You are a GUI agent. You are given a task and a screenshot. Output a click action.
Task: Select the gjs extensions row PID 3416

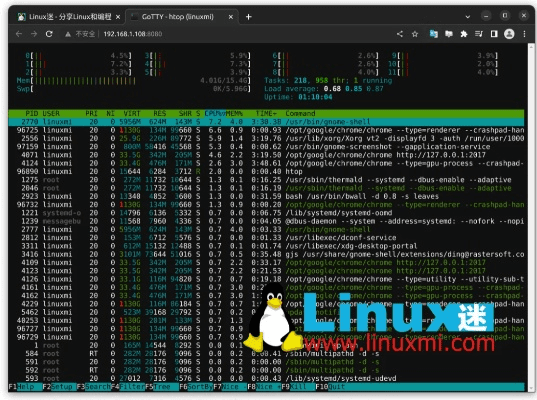[x=266, y=254]
